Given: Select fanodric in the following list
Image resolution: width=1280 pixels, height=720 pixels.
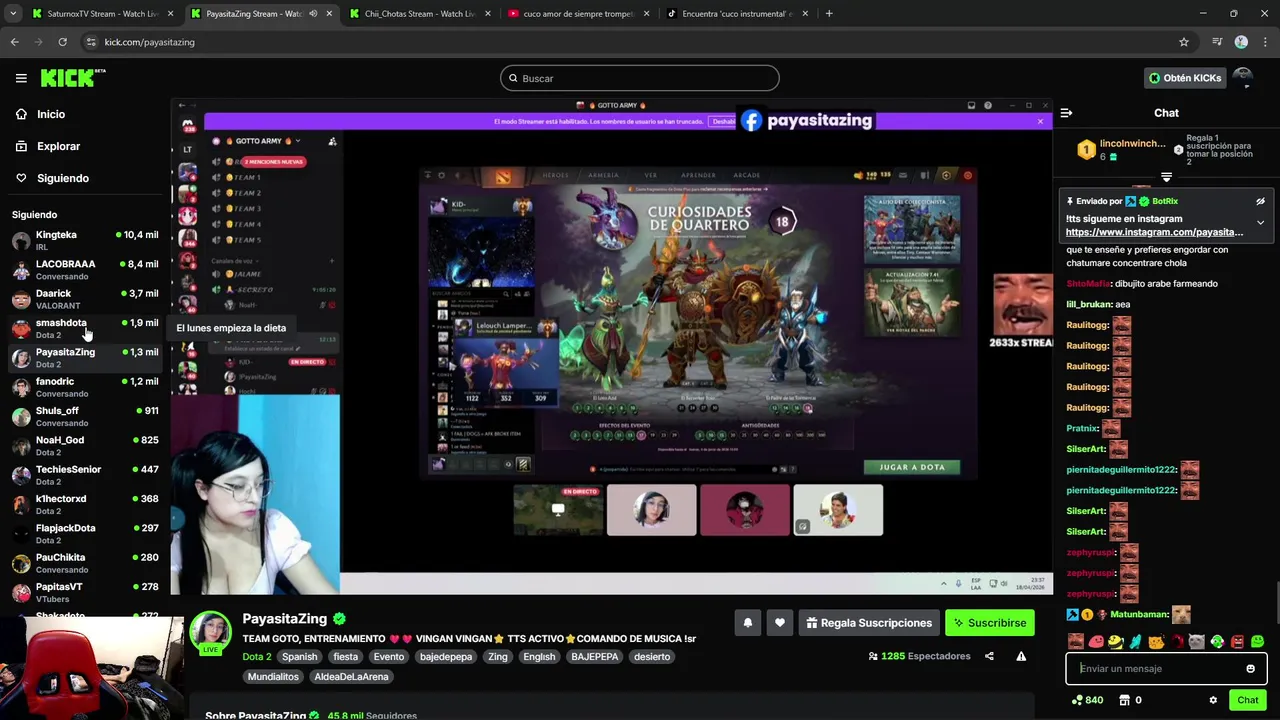Looking at the screenshot, I should coord(85,387).
